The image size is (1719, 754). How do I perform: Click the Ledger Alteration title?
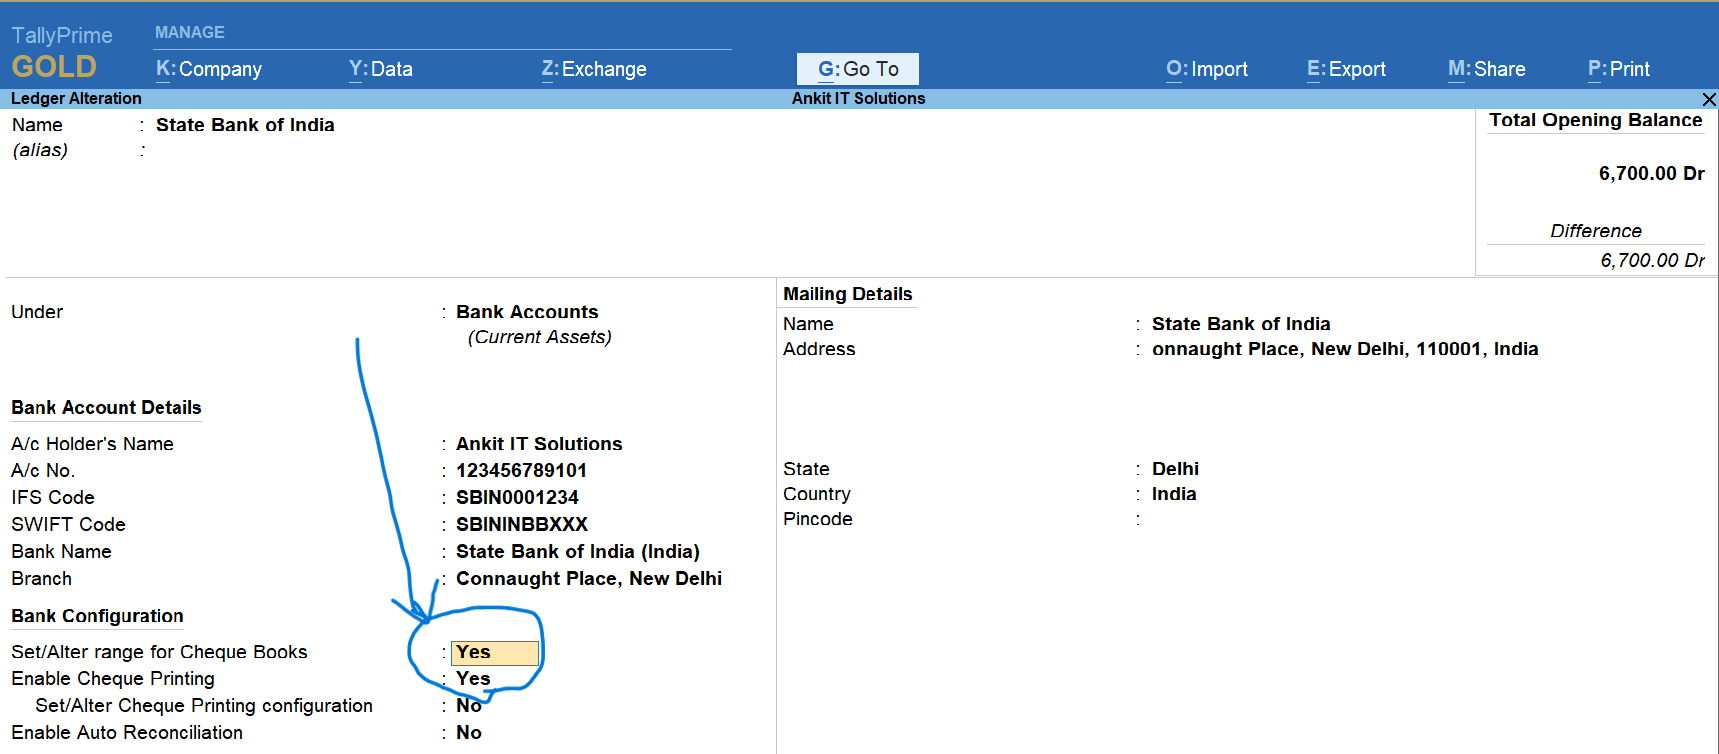[x=76, y=99]
